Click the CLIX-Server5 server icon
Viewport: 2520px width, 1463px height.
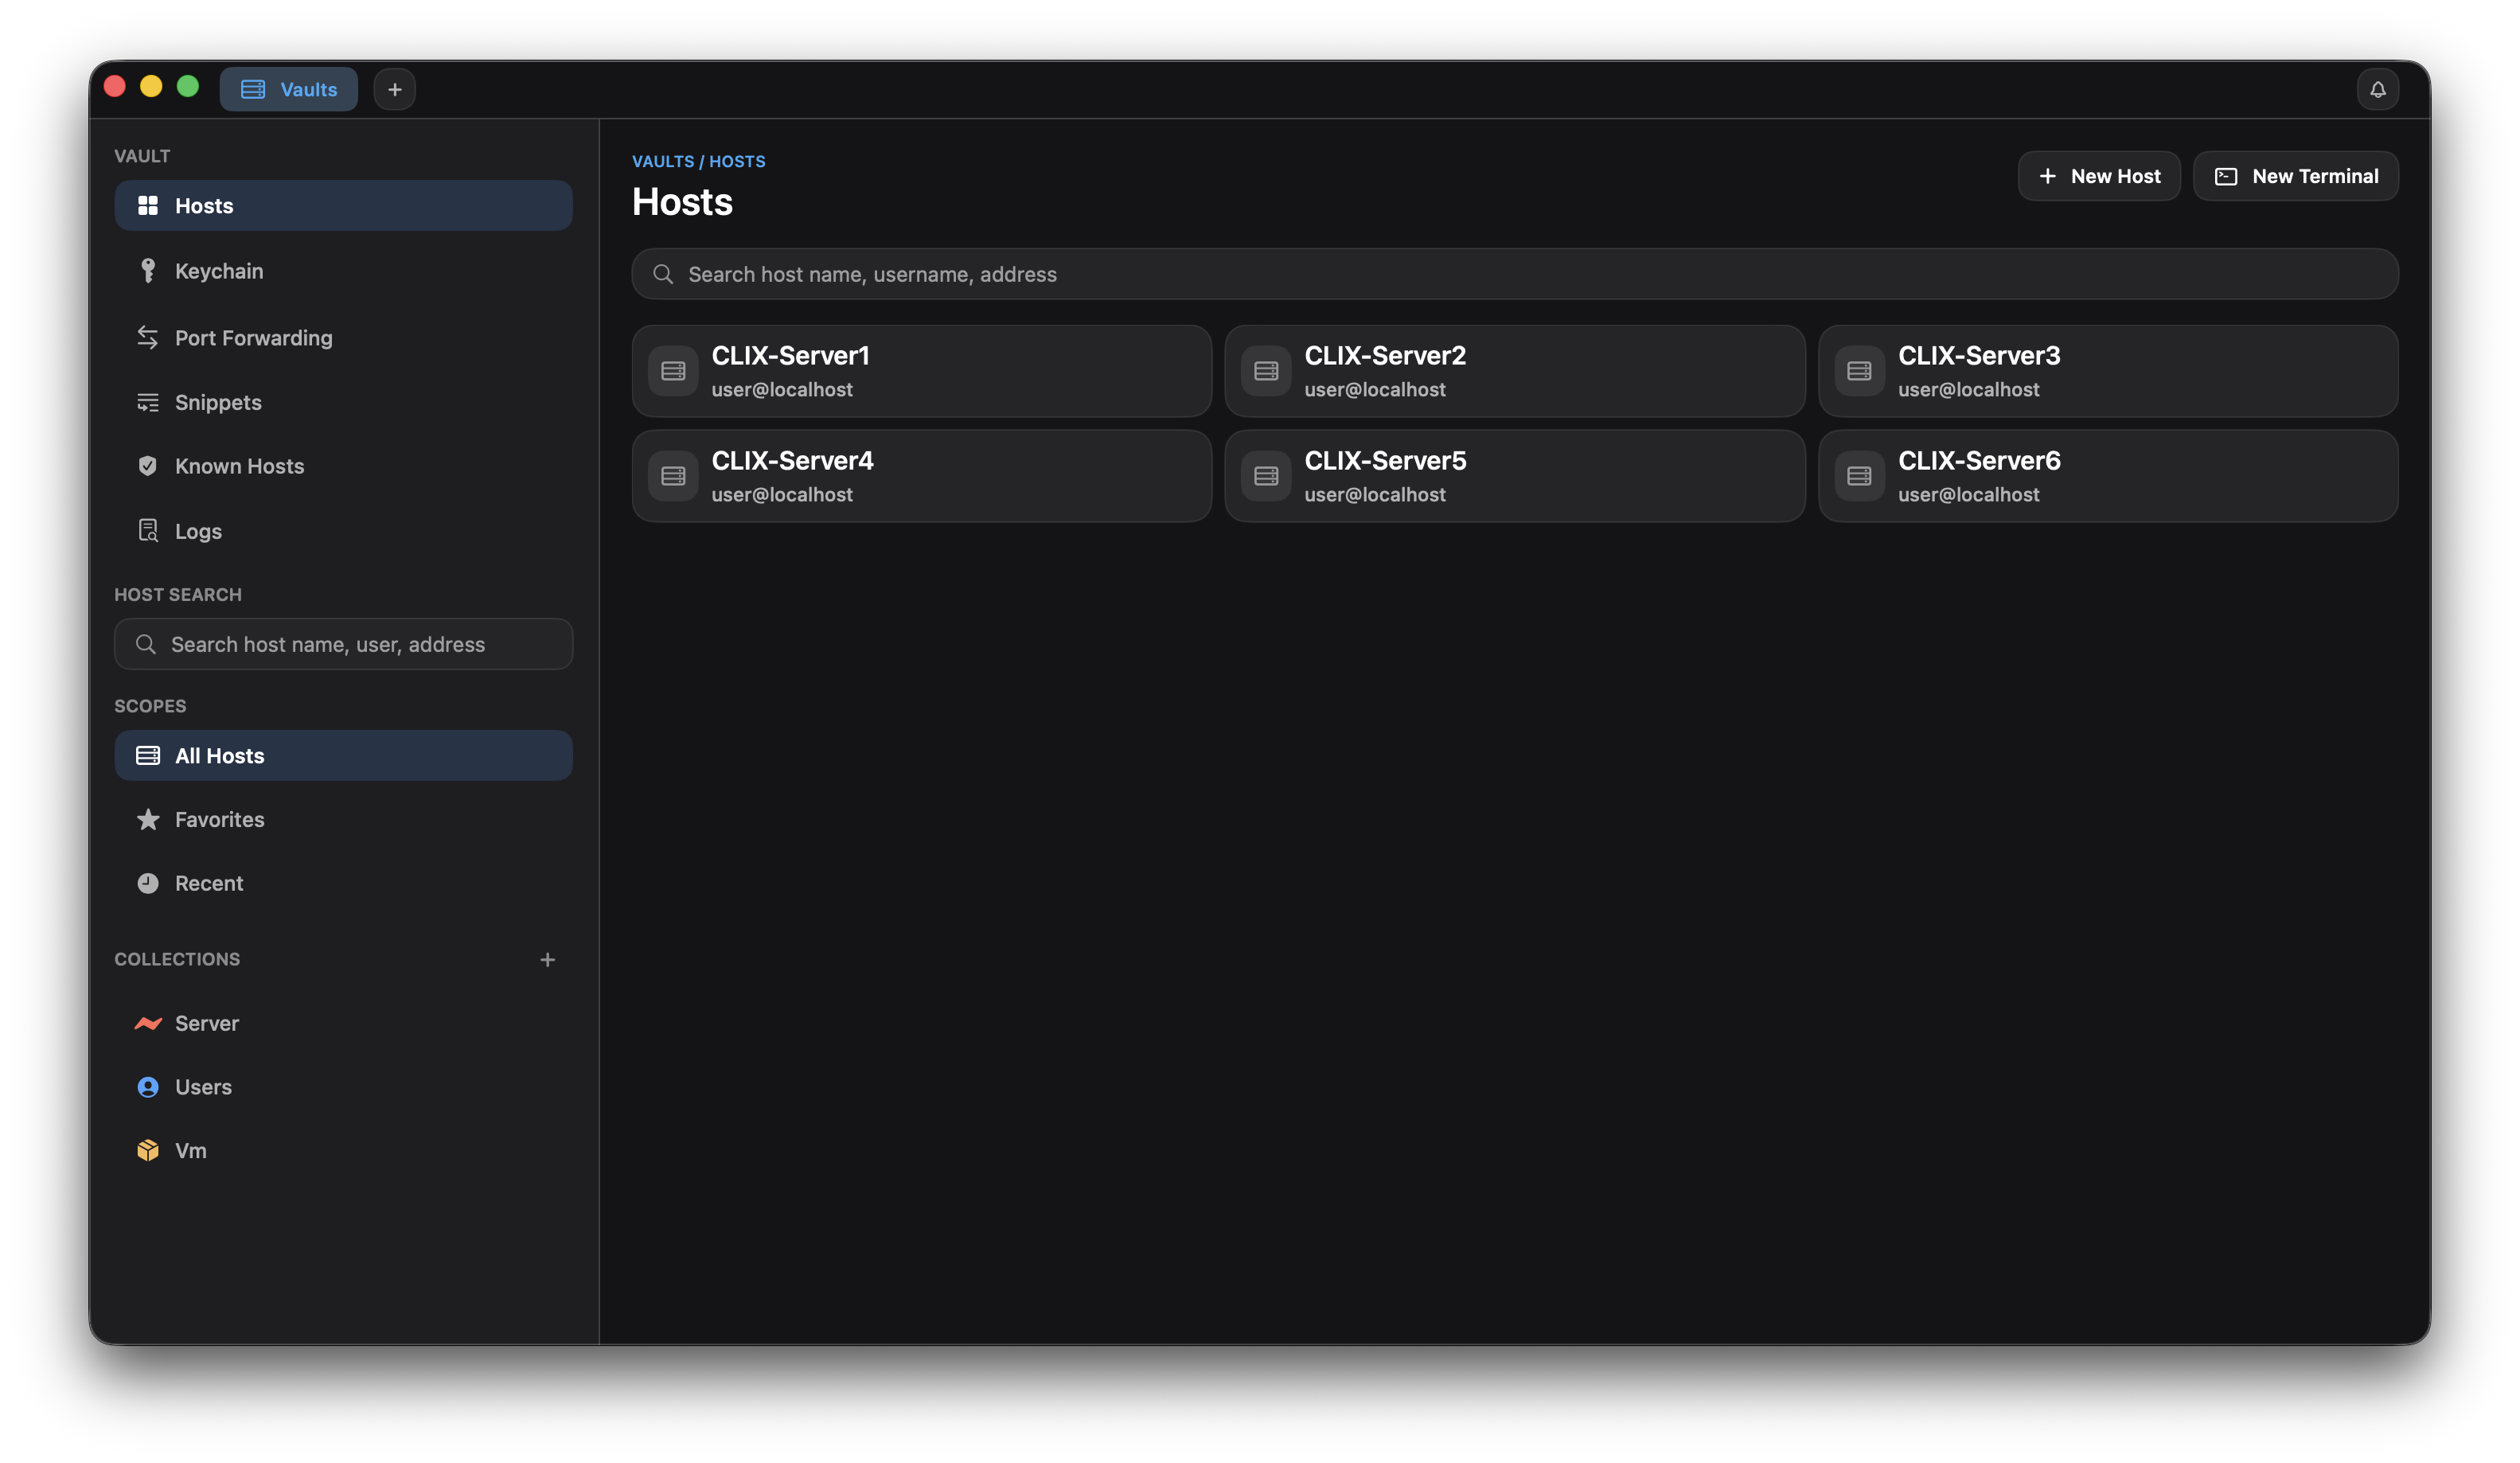pyautogui.click(x=1266, y=476)
